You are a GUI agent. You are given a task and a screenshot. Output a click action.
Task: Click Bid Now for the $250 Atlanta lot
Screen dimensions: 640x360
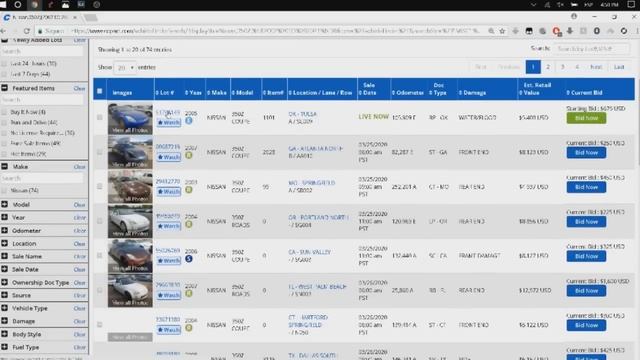point(586,153)
